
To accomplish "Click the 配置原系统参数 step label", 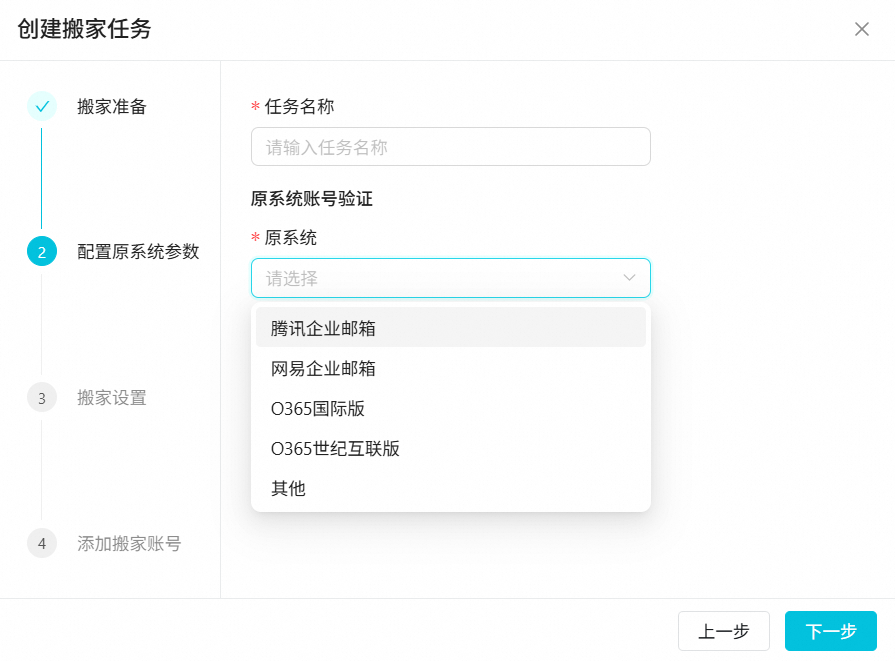I will (x=138, y=252).
